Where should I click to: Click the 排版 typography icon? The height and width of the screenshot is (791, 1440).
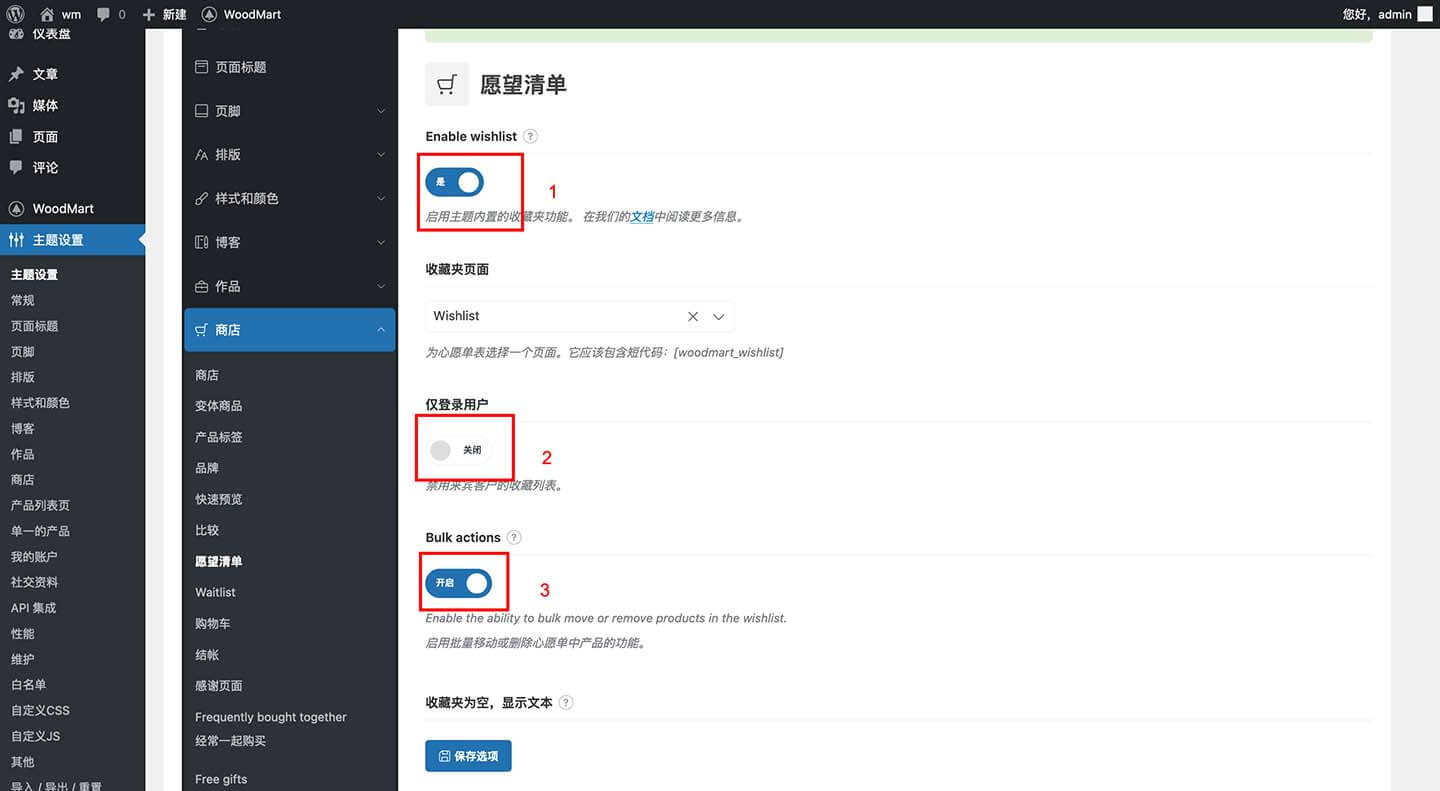201,155
